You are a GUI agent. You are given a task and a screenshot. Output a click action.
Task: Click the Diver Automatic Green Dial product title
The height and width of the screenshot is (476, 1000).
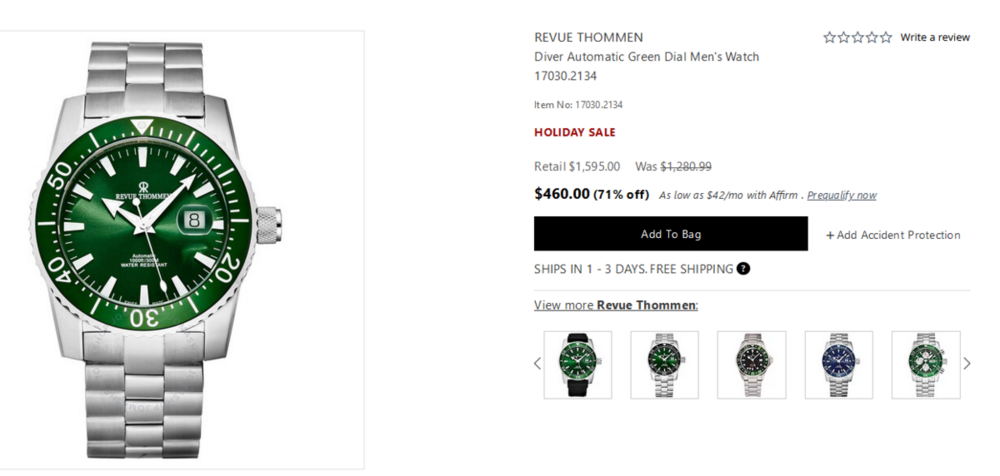(646, 57)
